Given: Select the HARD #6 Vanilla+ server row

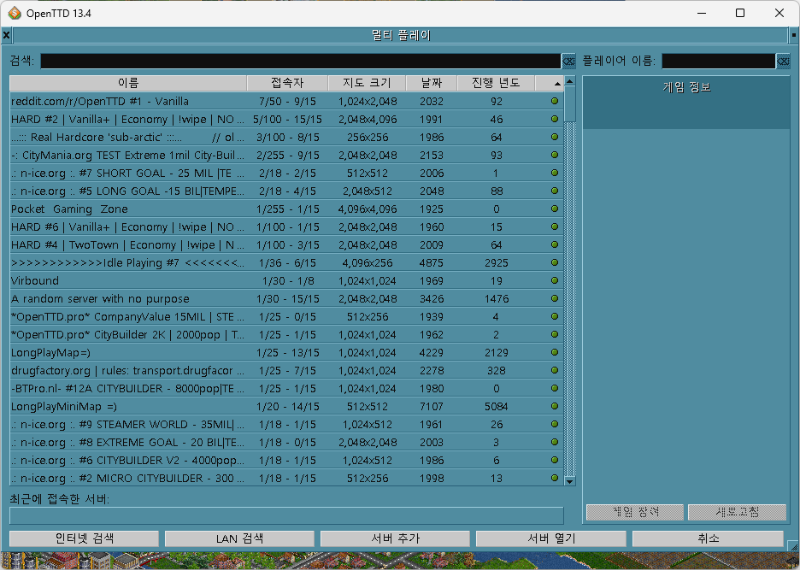Looking at the screenshot, I should [x=286, y=227].
